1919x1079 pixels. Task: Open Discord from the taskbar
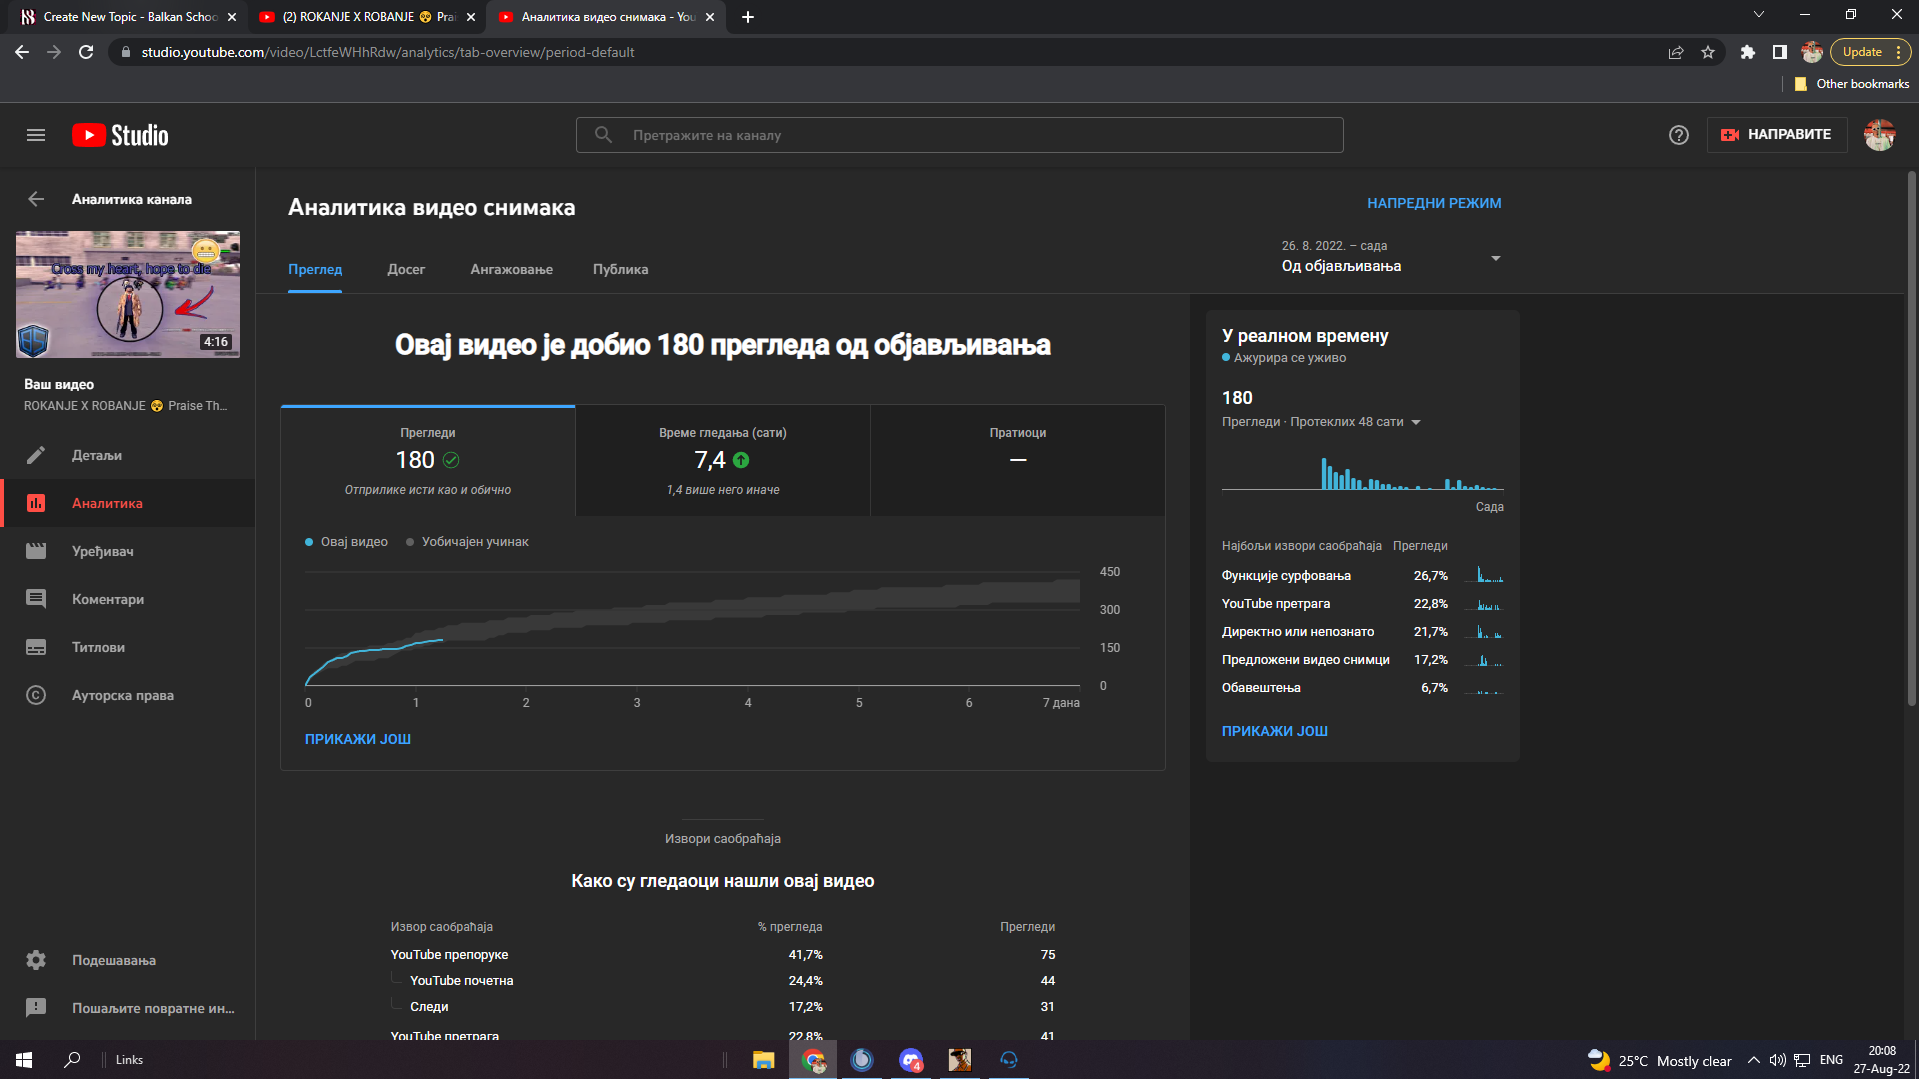point(911,1060)
